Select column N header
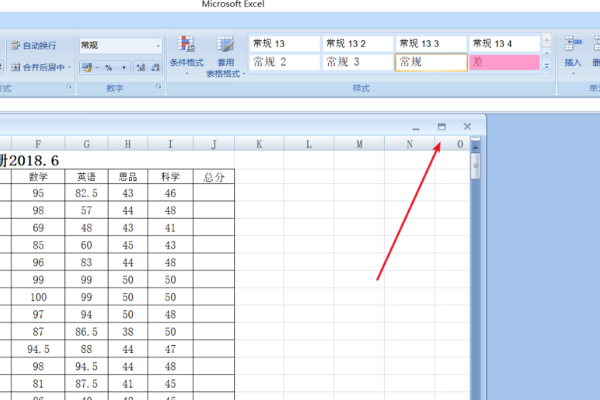Viewport: 600px width, 400px height. [409, 144]
